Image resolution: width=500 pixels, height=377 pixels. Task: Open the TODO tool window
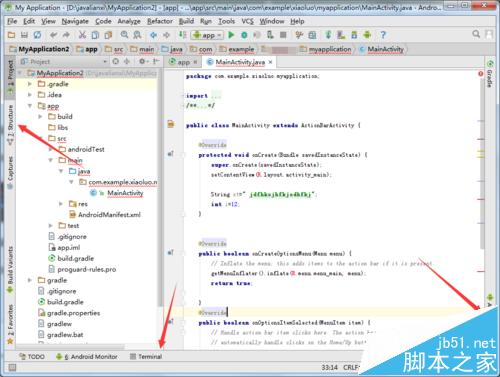pos(32,357)
